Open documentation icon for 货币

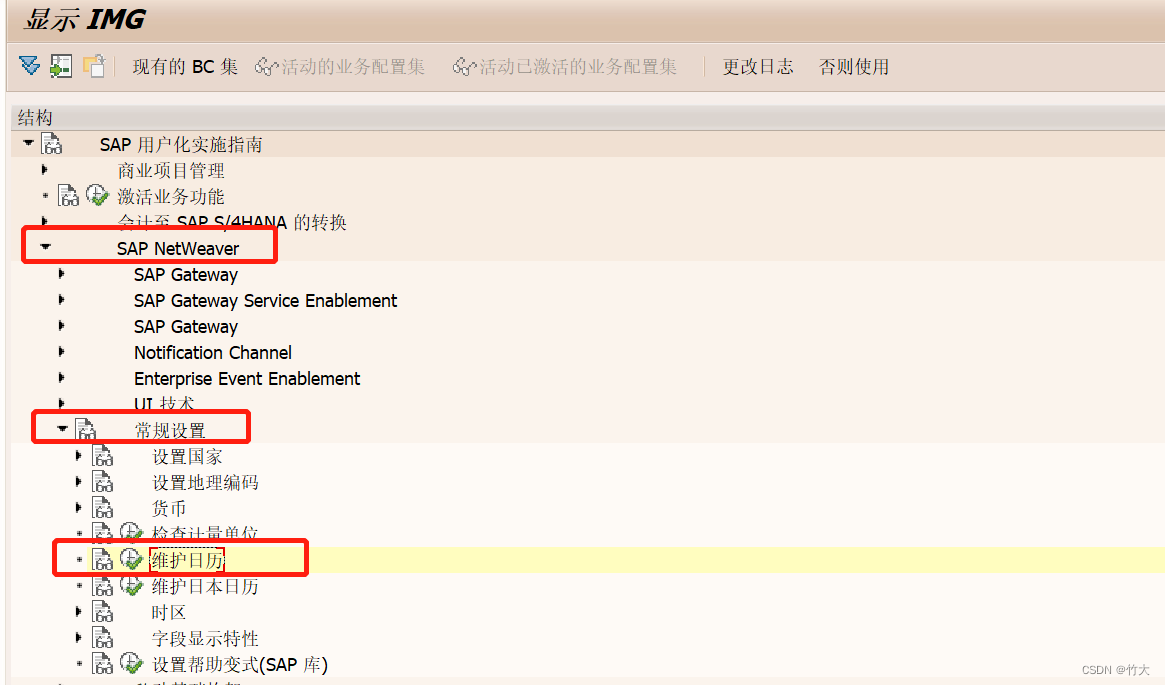click(103, 507)
